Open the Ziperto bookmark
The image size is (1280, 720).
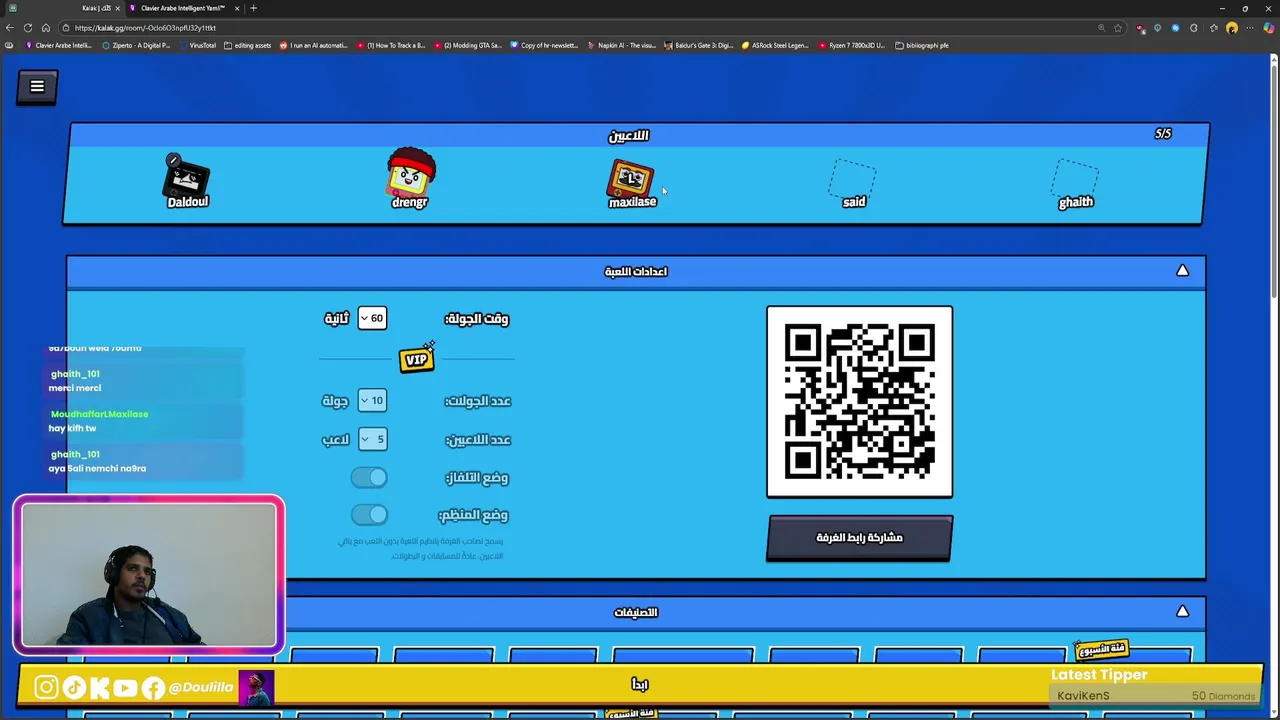point(136,45)
